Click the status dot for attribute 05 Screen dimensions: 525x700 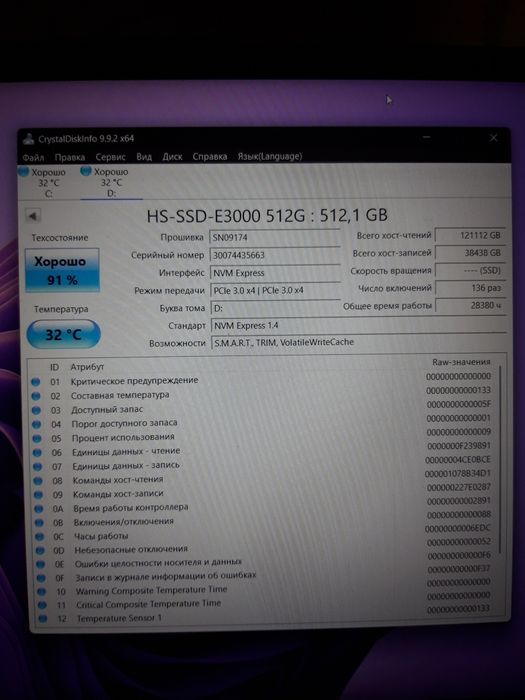click(x=37, y=438)
